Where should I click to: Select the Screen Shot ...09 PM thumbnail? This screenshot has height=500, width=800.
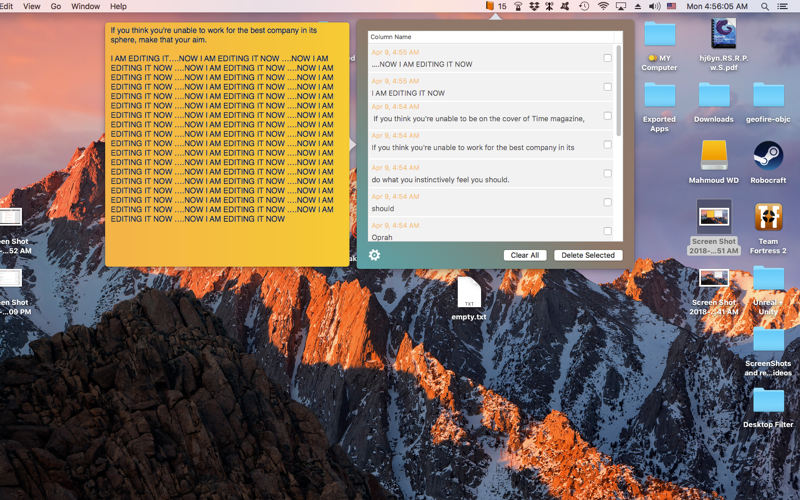pyautogui.click(x=9, y=278)
